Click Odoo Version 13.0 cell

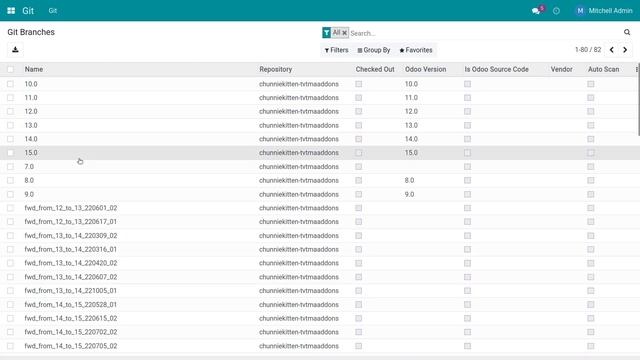pos(411,125)
